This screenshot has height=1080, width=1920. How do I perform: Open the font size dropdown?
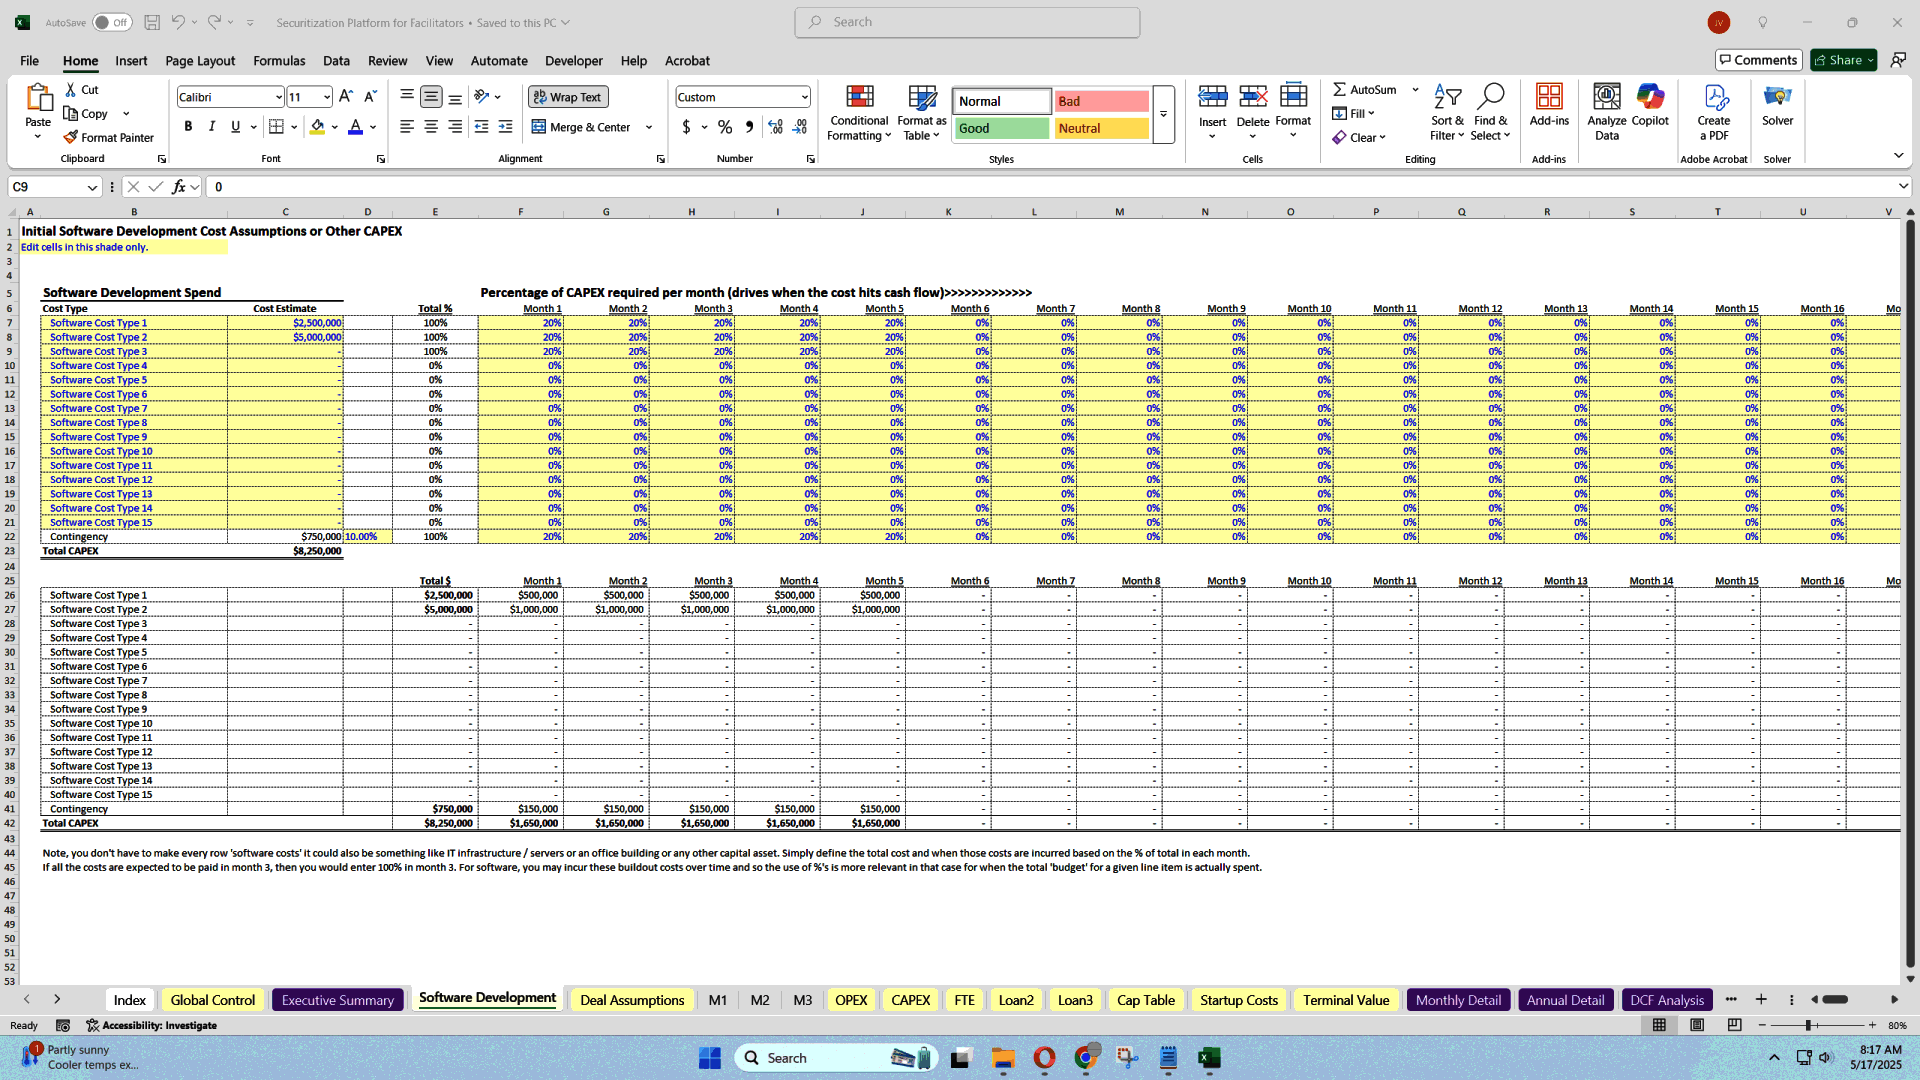(327, 97)
